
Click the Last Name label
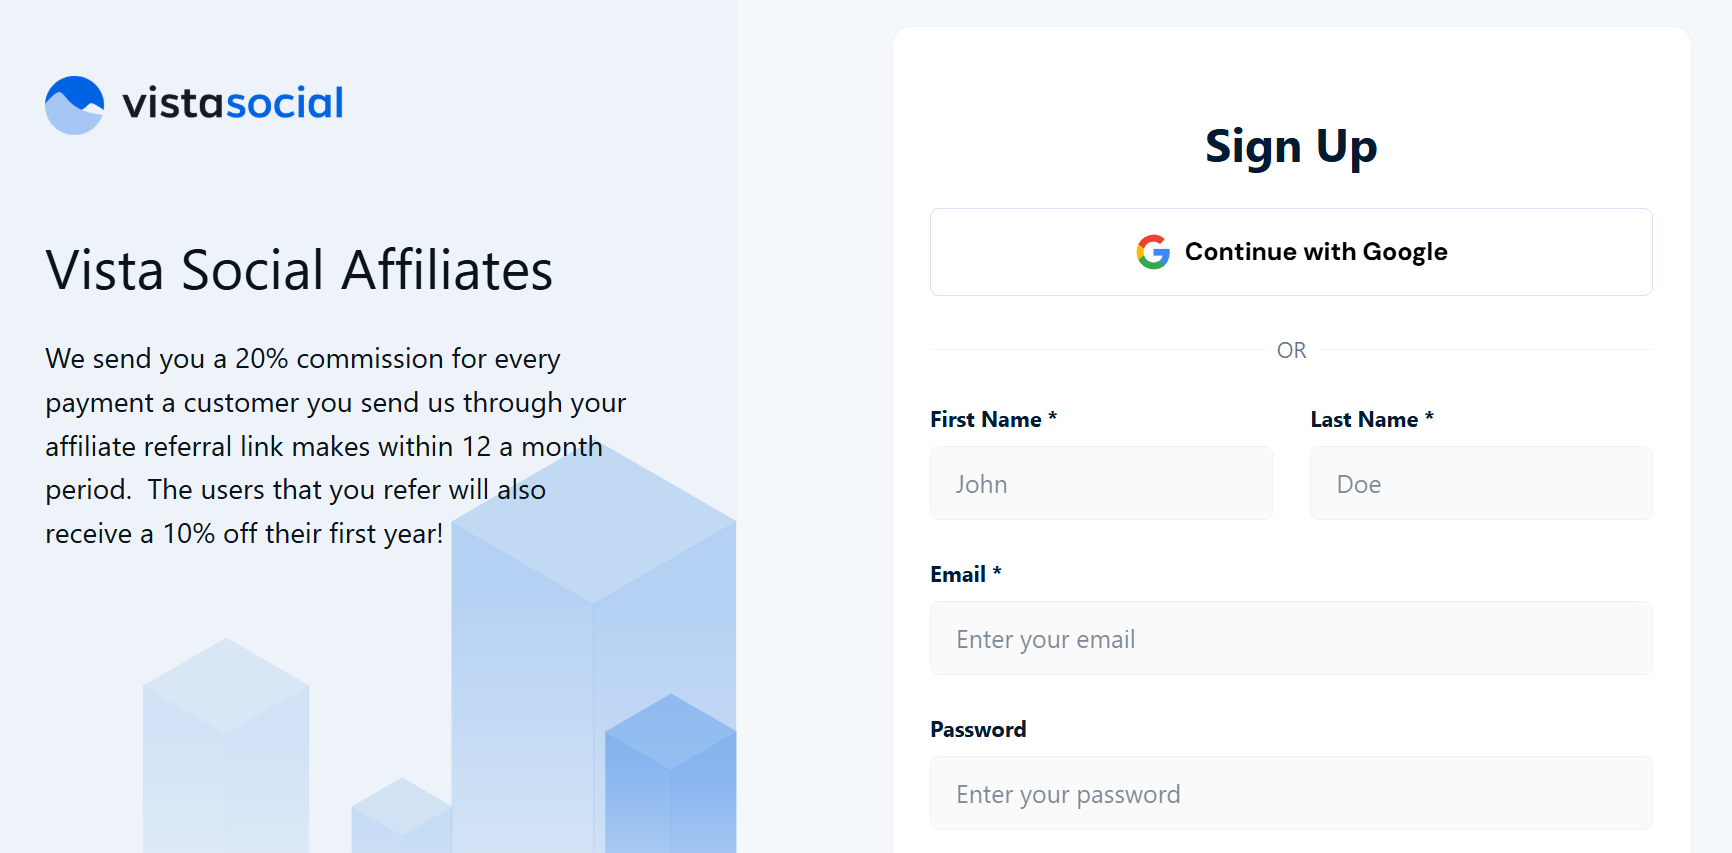(1365, 420)
